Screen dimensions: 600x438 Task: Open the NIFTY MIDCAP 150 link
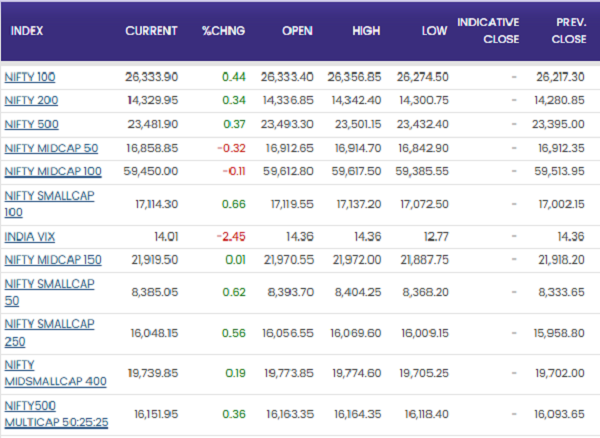pos(54,260)
